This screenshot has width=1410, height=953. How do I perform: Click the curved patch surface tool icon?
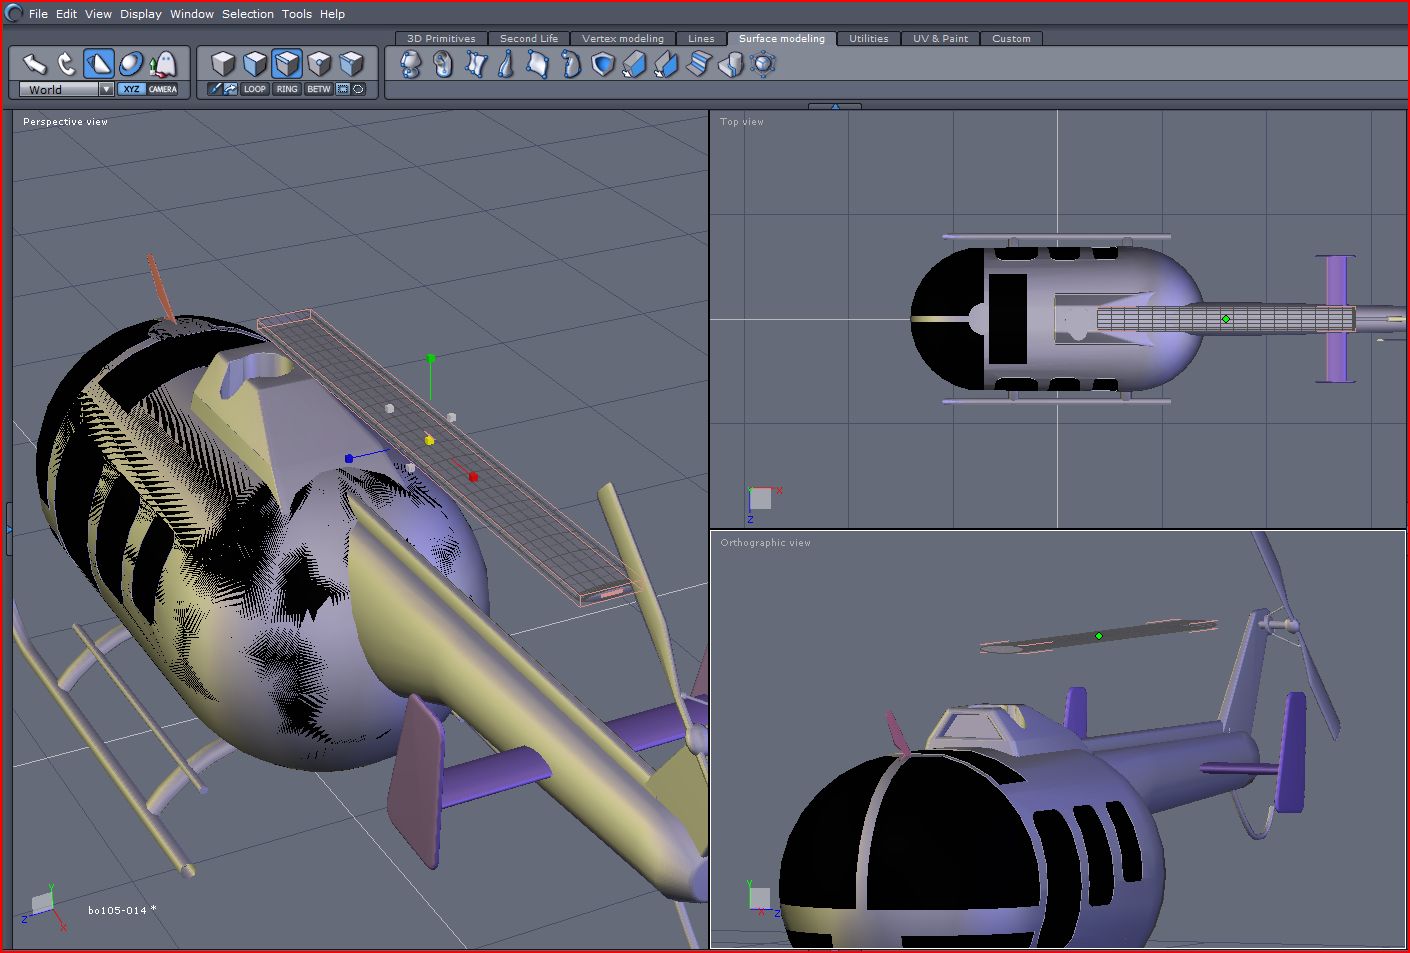538,65
